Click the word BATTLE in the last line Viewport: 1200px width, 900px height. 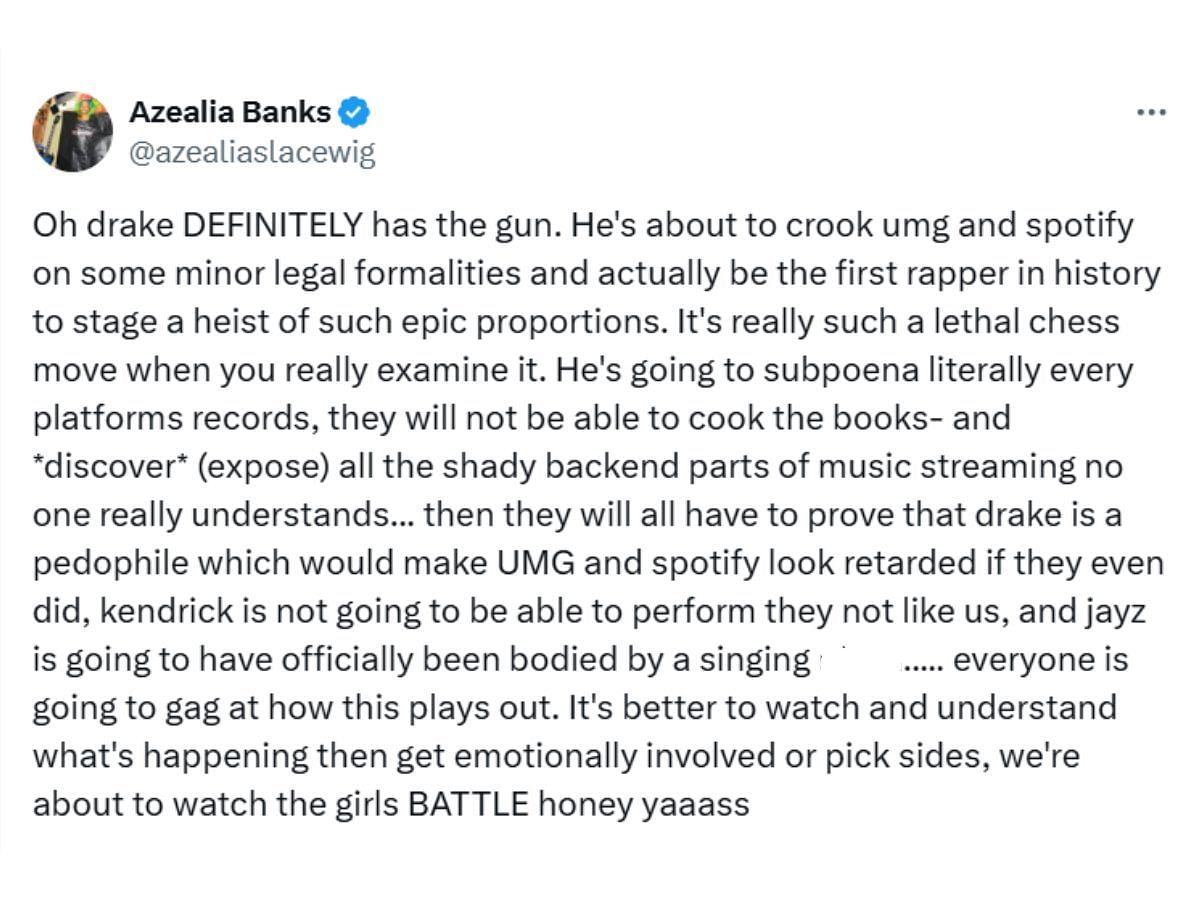point(468,804)
